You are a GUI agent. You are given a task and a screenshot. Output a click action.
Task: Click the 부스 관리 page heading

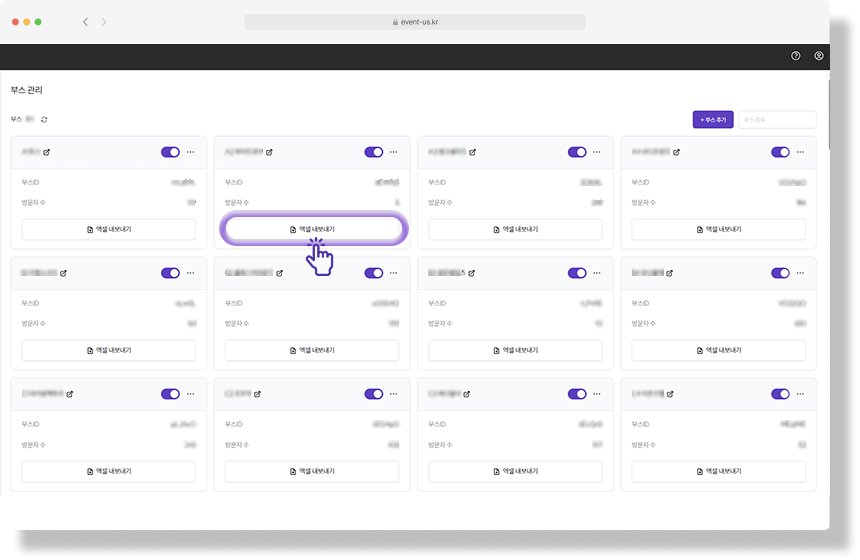point(26,90)
